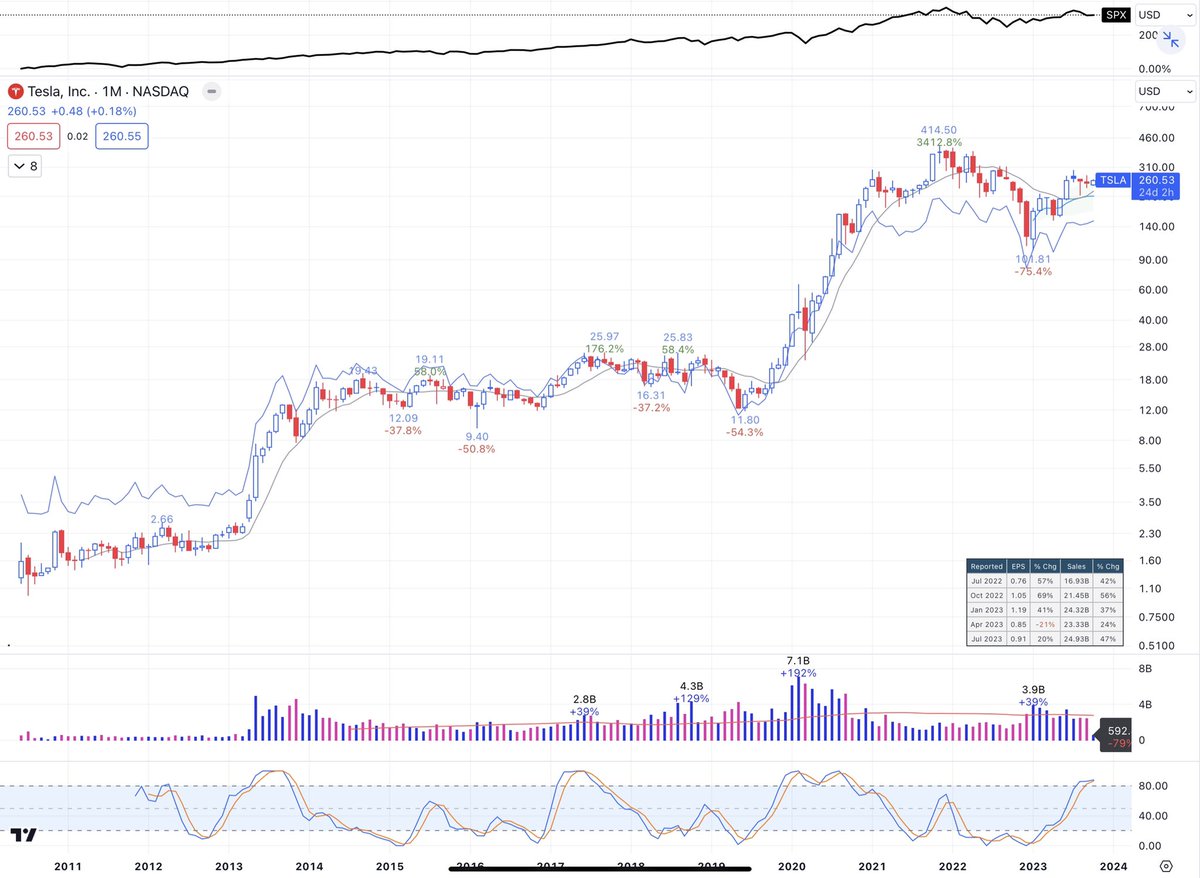Select the 2024 mark on time axis
The image size is (1200, 878).
point(1112,866)
